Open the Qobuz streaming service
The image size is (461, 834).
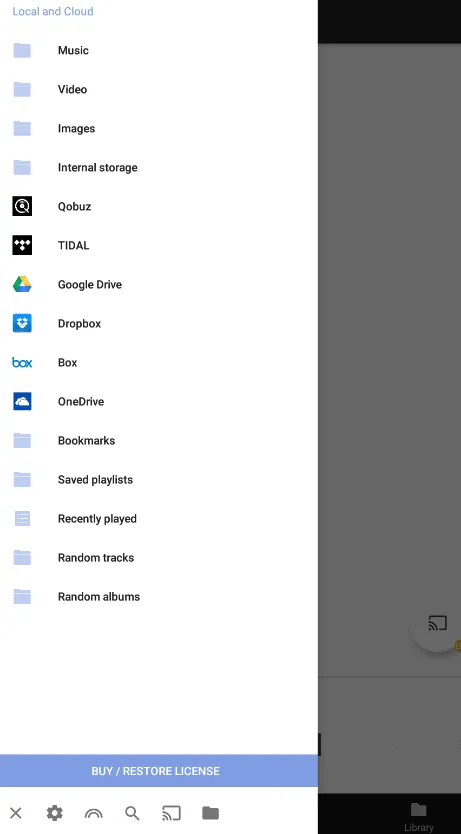point(159,206)
